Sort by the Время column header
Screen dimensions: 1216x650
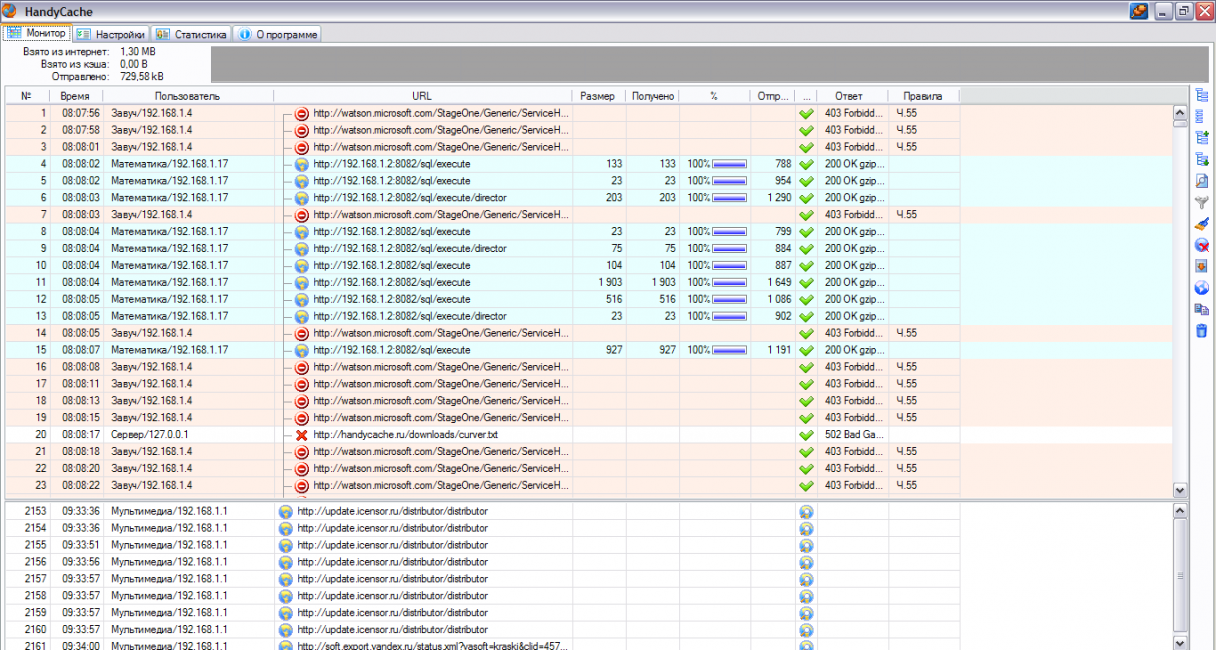click(x=75, y=96)
